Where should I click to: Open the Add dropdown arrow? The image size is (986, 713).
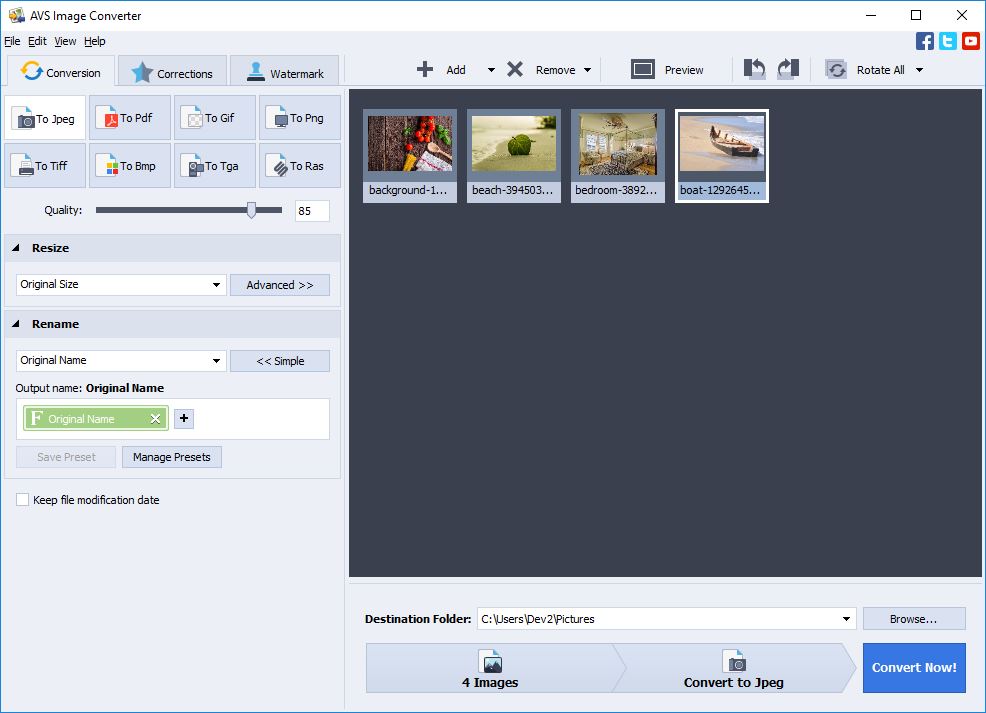tap(491, 70)
